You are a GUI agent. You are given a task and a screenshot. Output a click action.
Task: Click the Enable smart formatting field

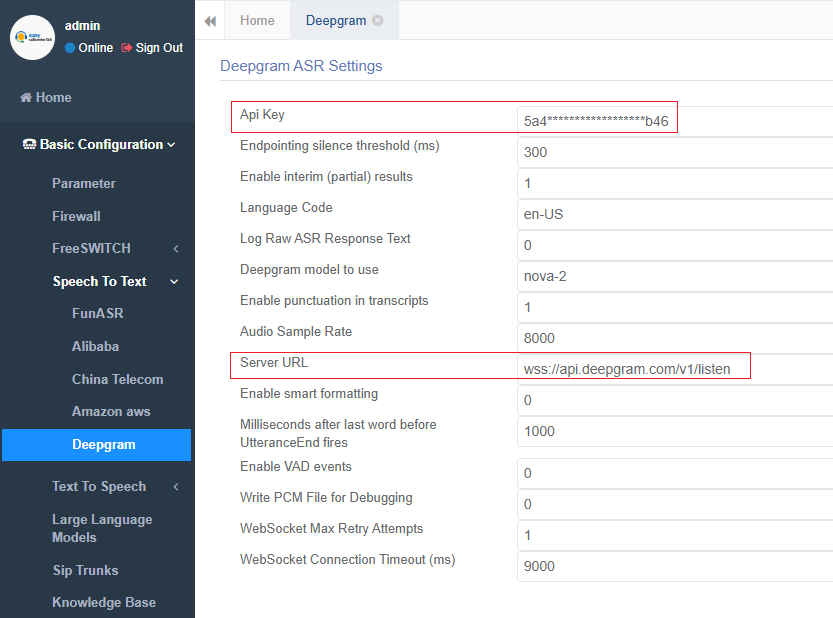click(675, 400)
